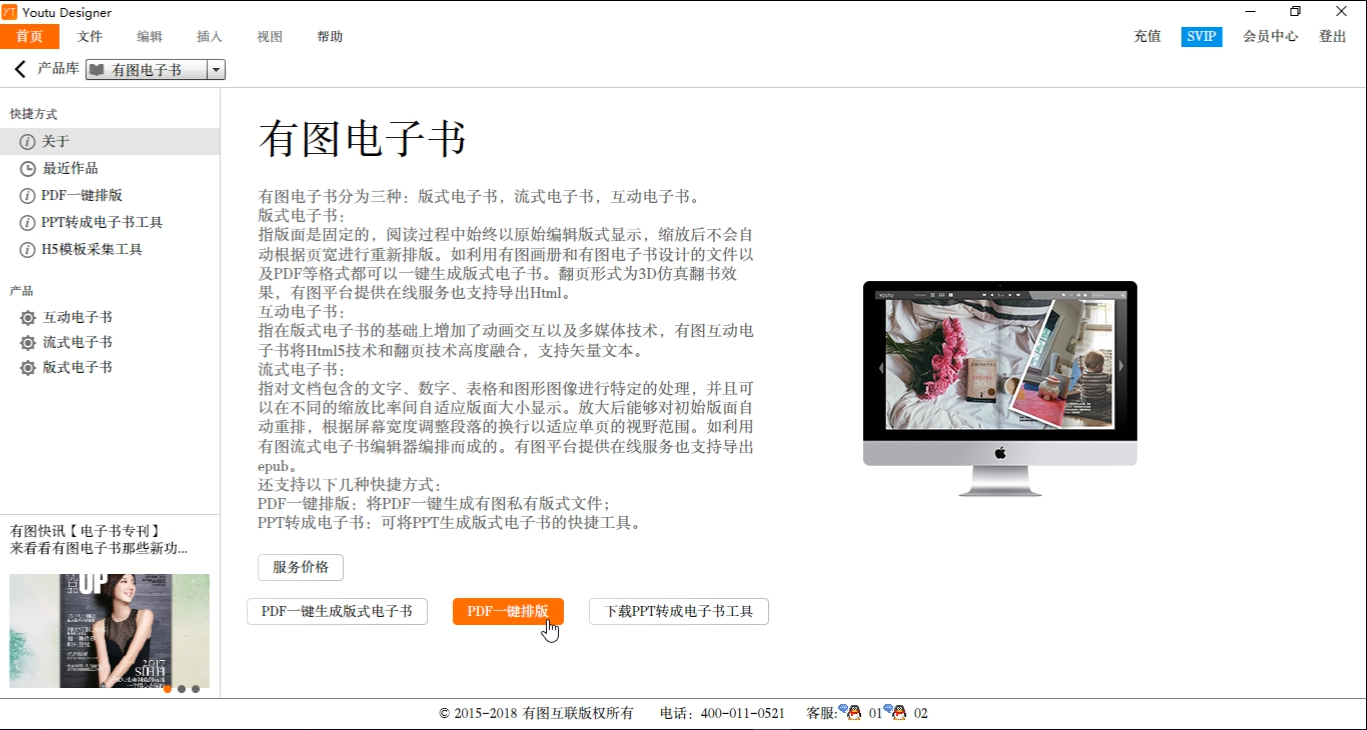Click the 服务价格 button
1367x730 pixels.
(302, 567)
